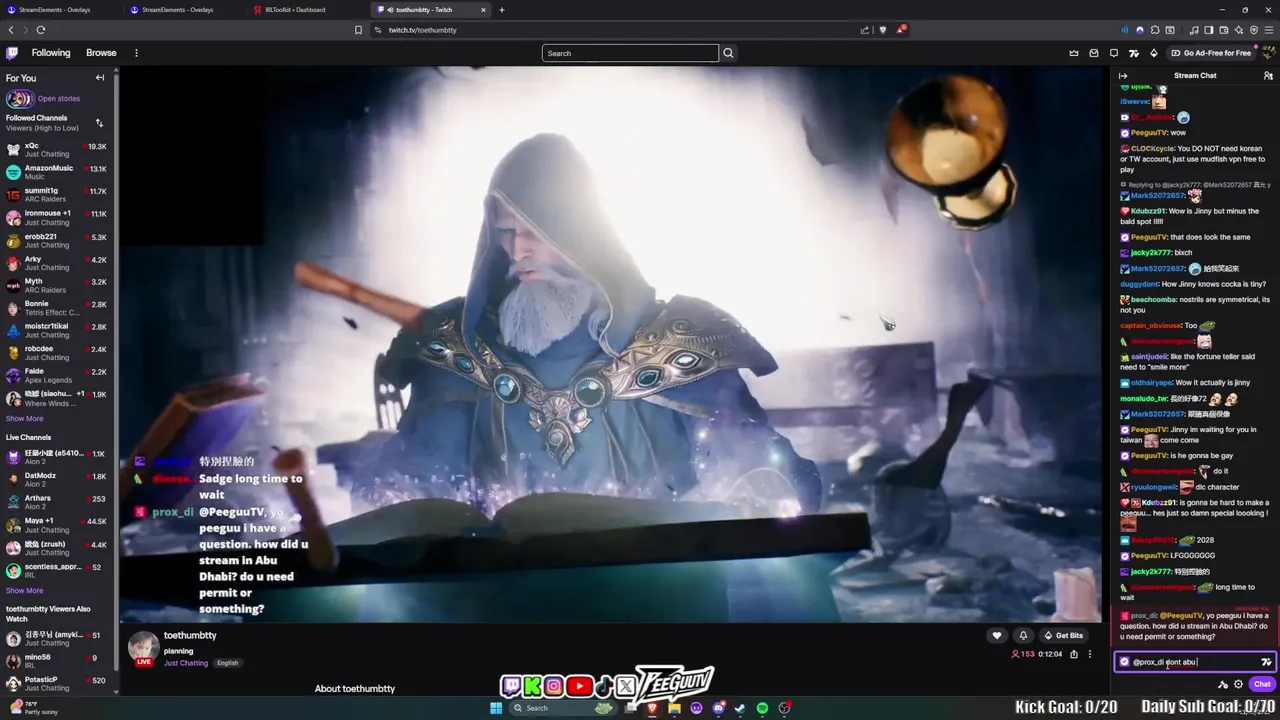The width and height of the screenshot is (1280, 720).
Task: Expand Show More under Followed Channels
Action: coord(24,419)
